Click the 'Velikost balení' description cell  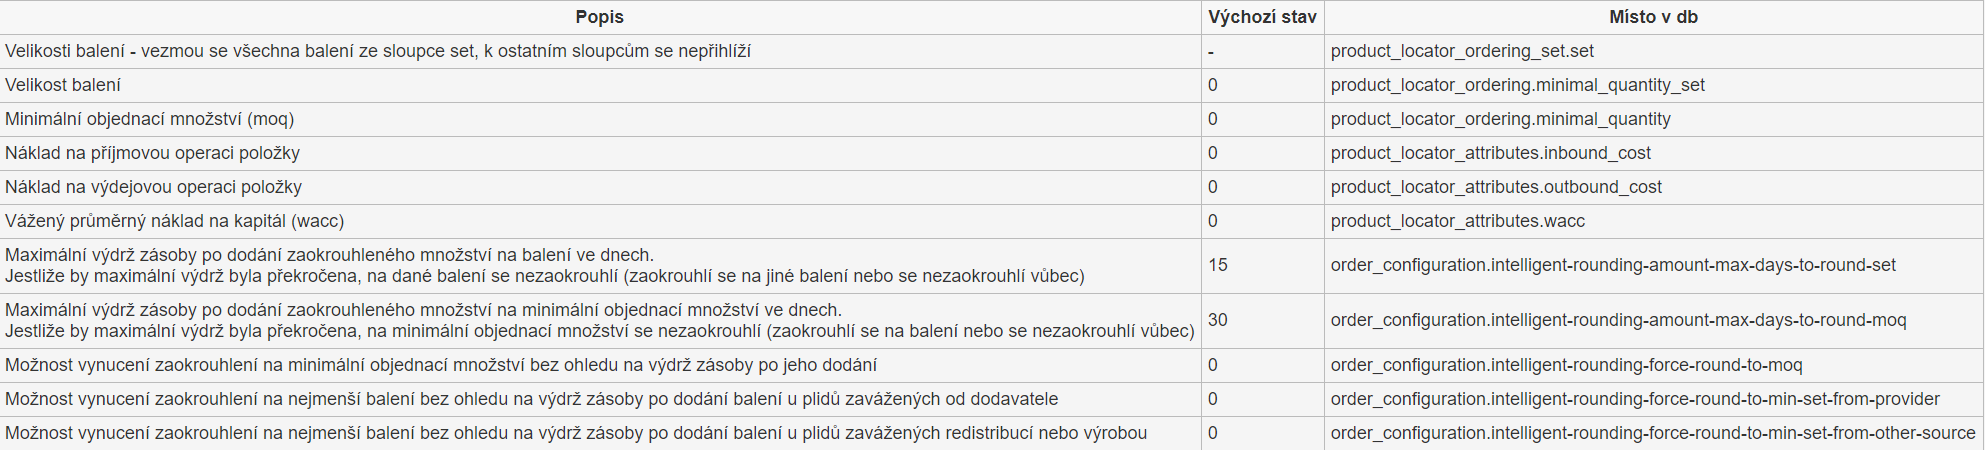pyautogui.click(x=63, y=85)
